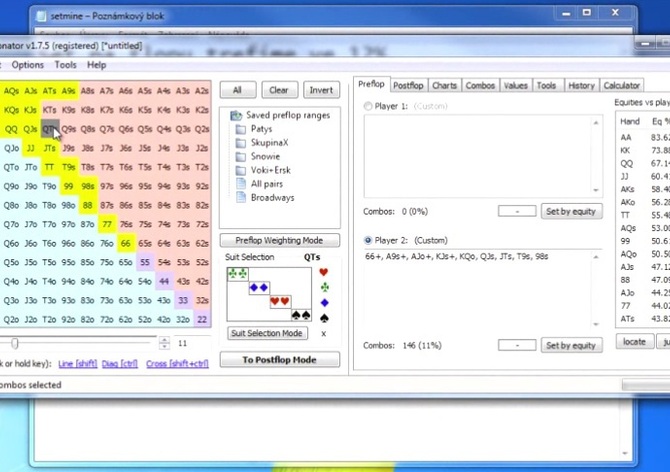Open the Values tab
Screen dimensions: 670x472
tap(516, 85)
